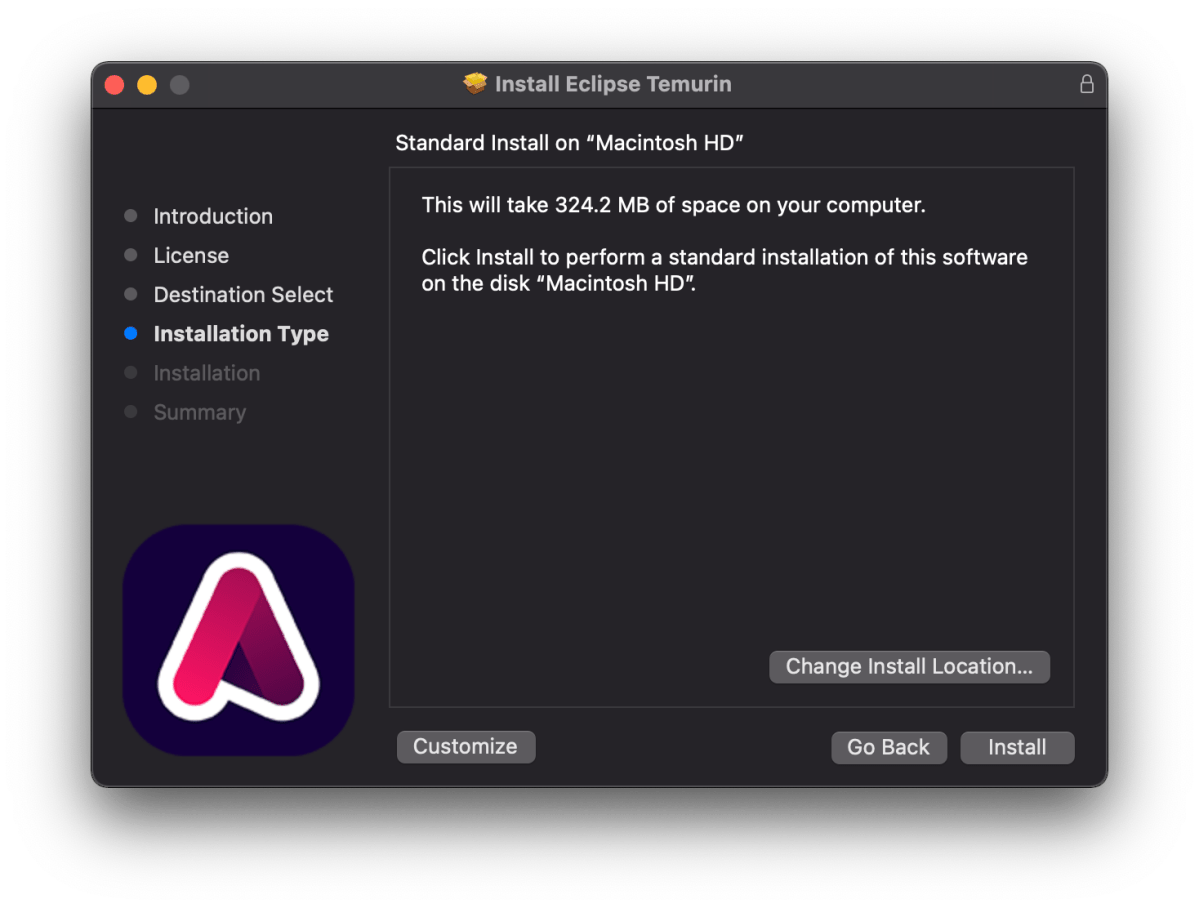Select the Summary step

tap(200, 412)
